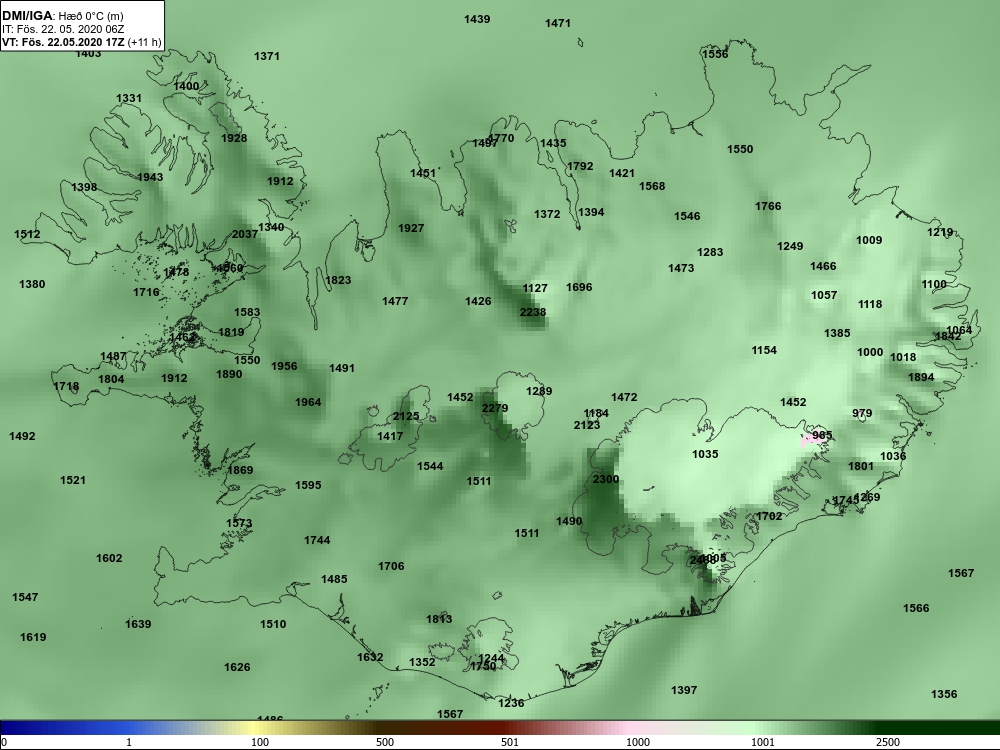
Task: Select the map value 1619
Action: [x=33, y=637]
